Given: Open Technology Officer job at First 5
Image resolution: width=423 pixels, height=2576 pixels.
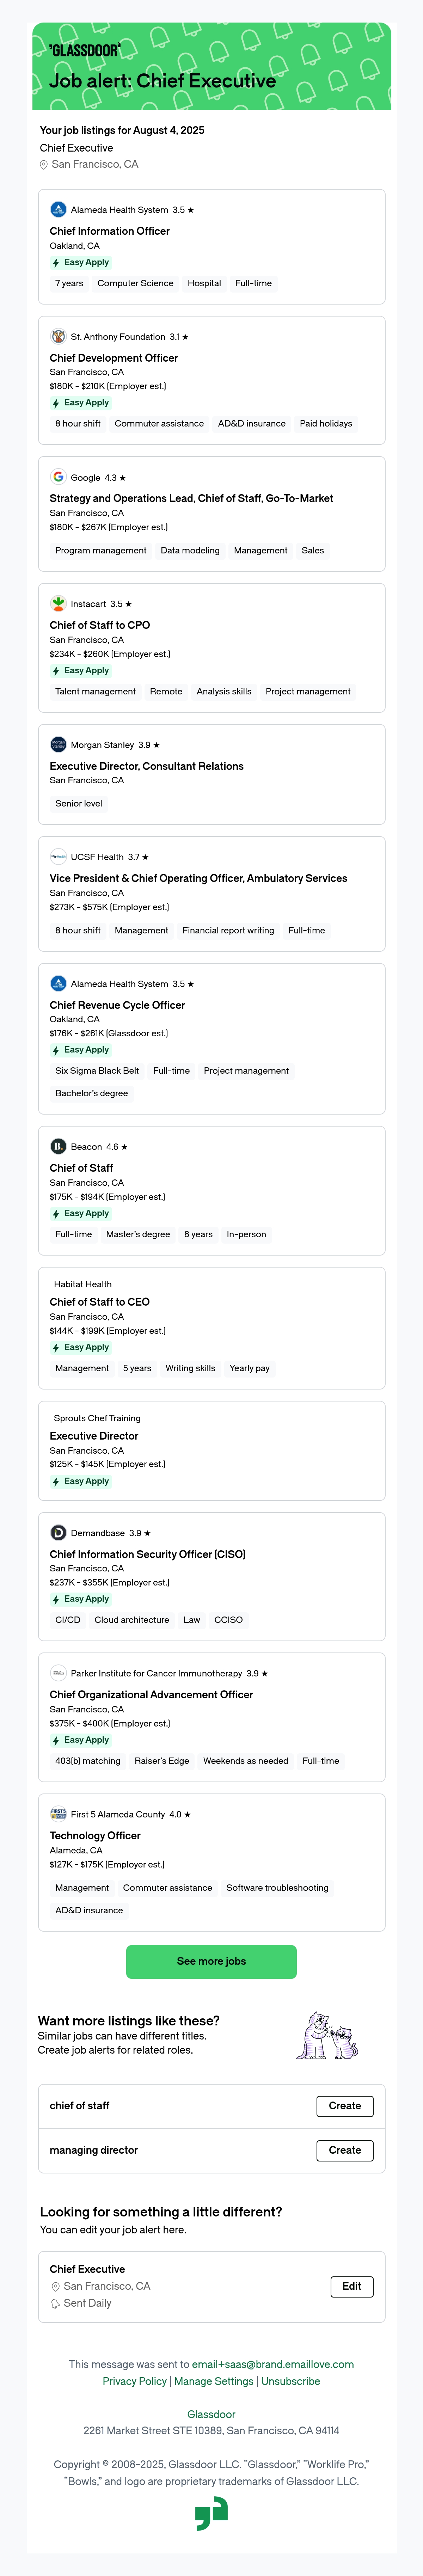Looking at the screenshot, I should [x=95, y=1835].
